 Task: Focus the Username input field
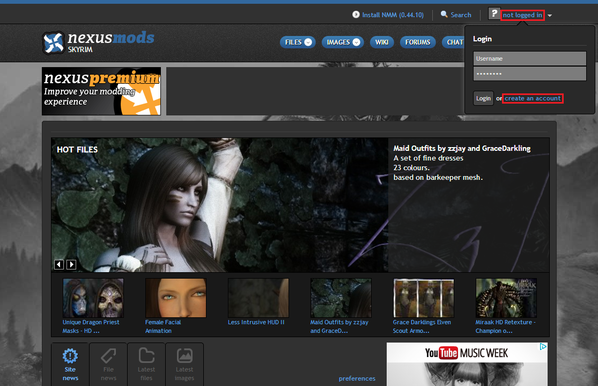530,58
